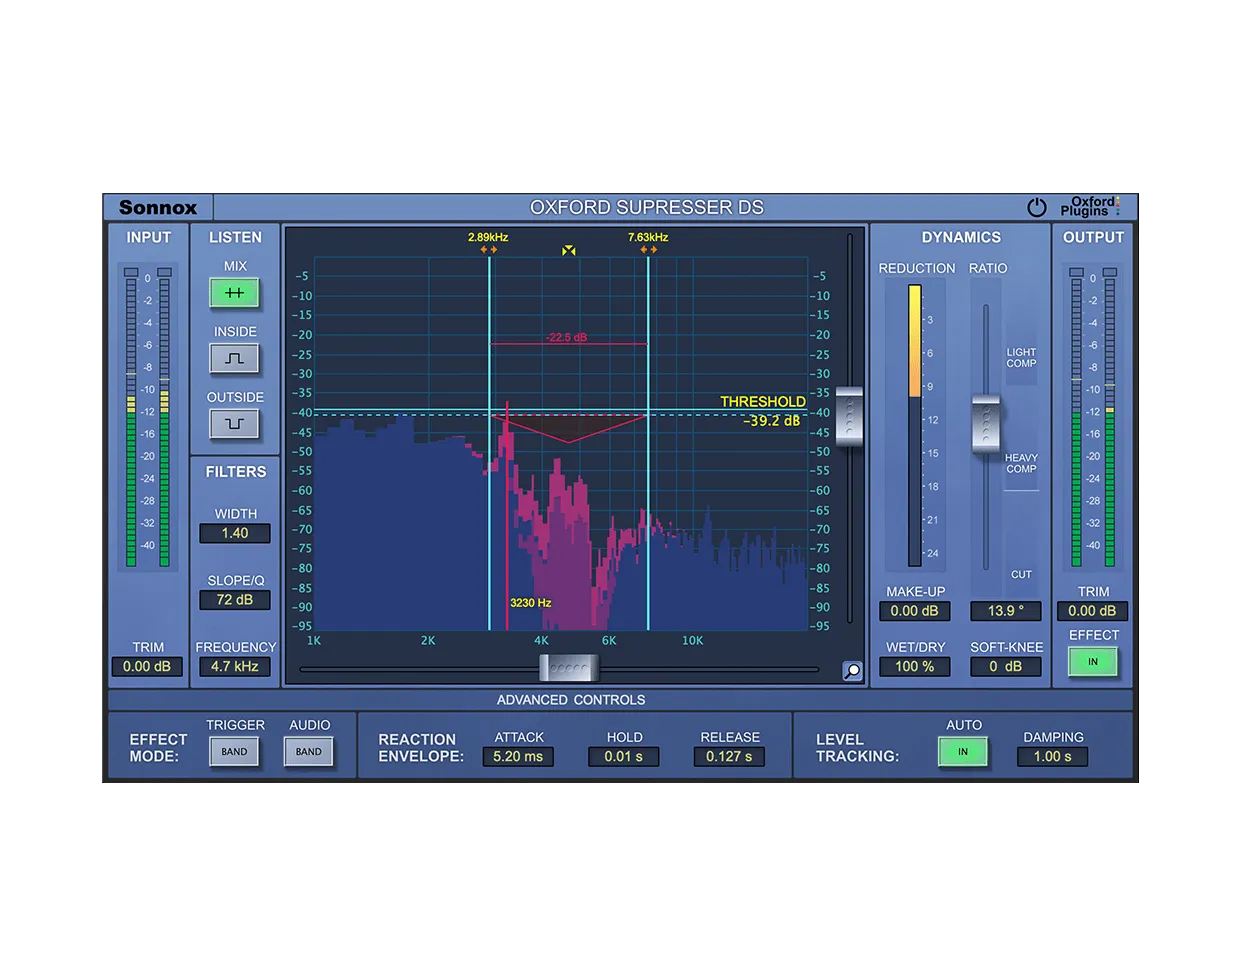Screen dimensions: 1248x980
Task: Click the SLOPE/Q value 72 dB
Action: click(235, 600)
